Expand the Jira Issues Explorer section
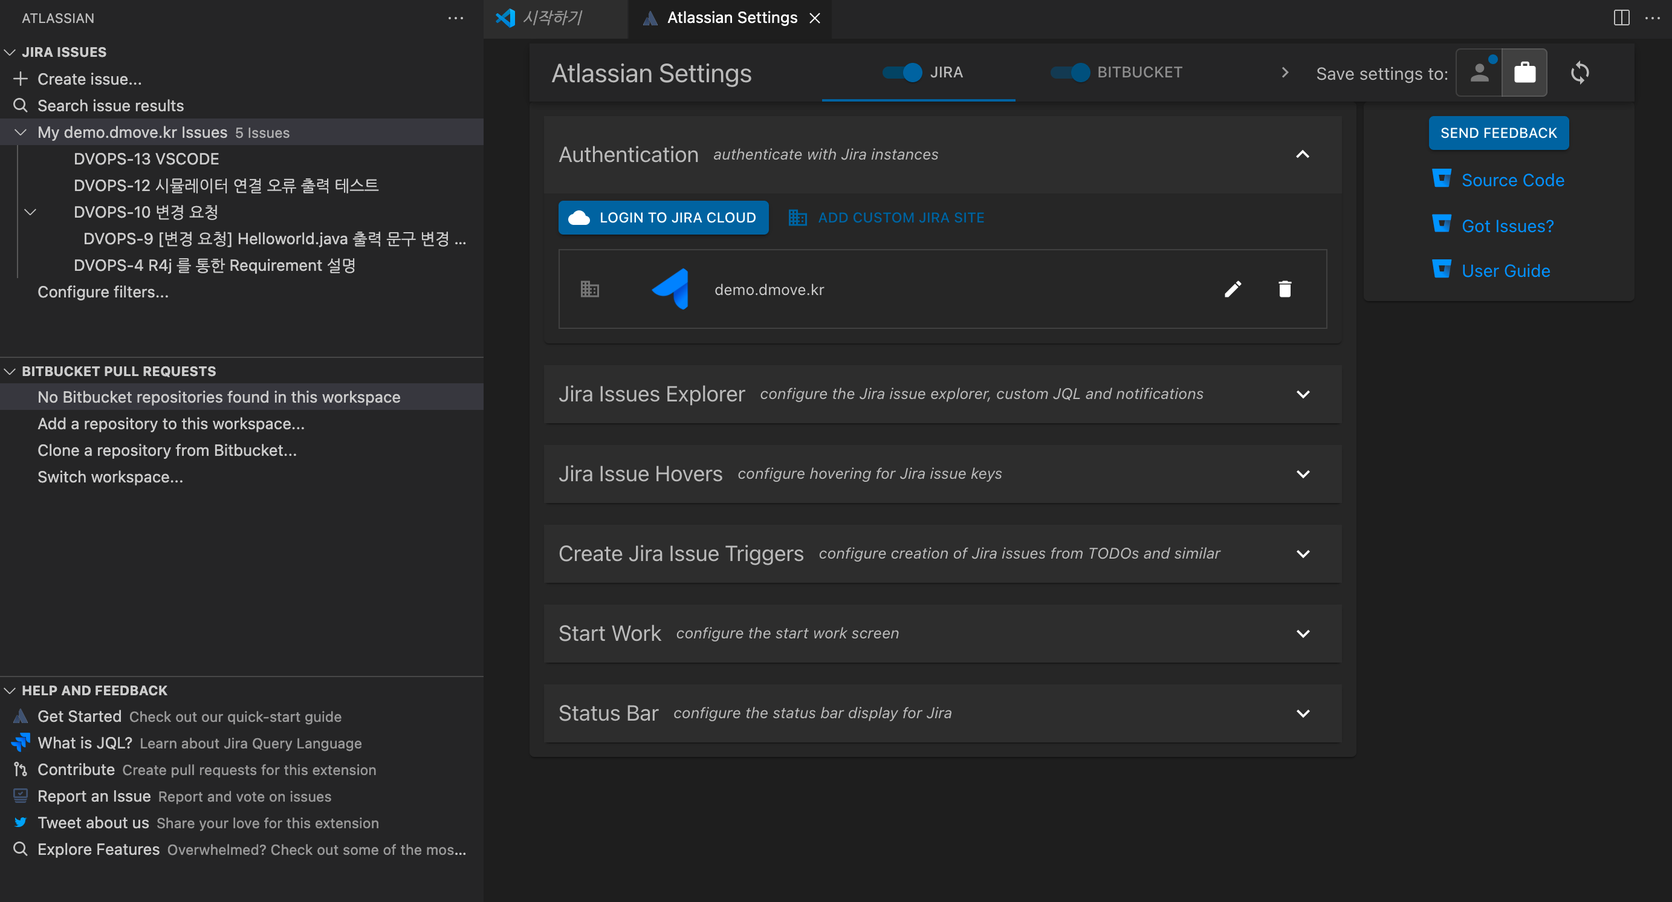 (x=1303, y=394)
